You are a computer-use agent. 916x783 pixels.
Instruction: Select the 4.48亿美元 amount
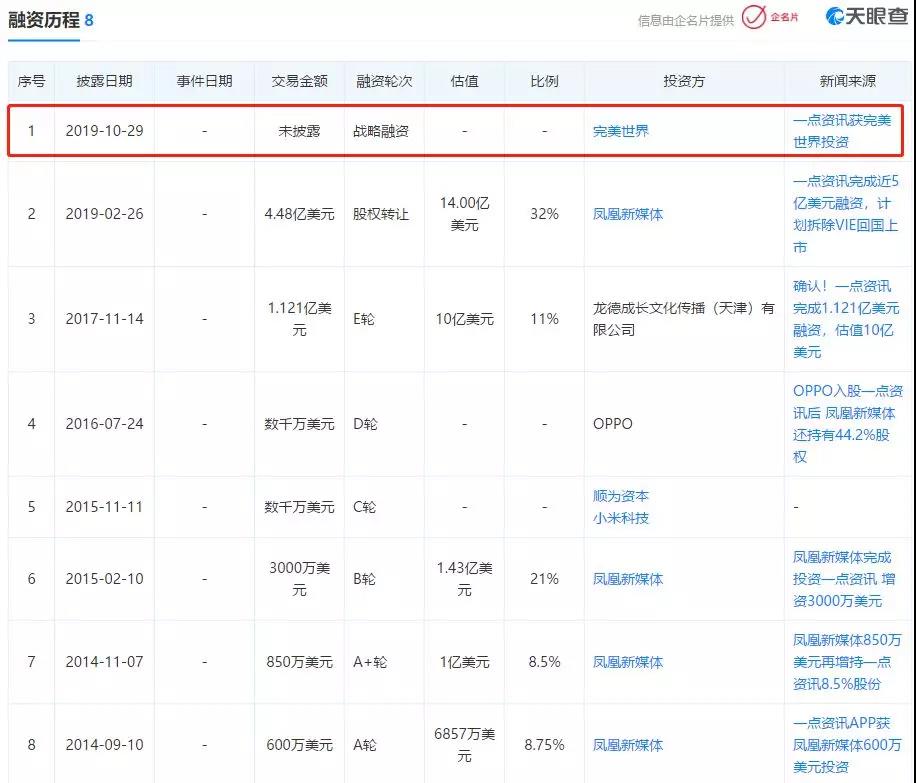[x=299, y=214]
